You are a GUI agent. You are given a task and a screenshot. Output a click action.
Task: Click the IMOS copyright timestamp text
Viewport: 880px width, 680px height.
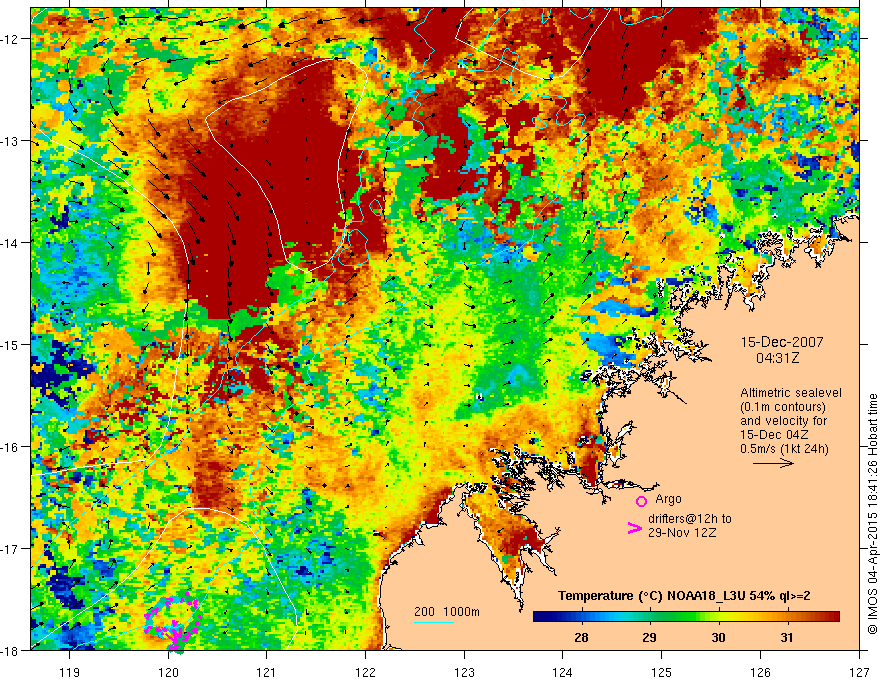click(872, 514)
